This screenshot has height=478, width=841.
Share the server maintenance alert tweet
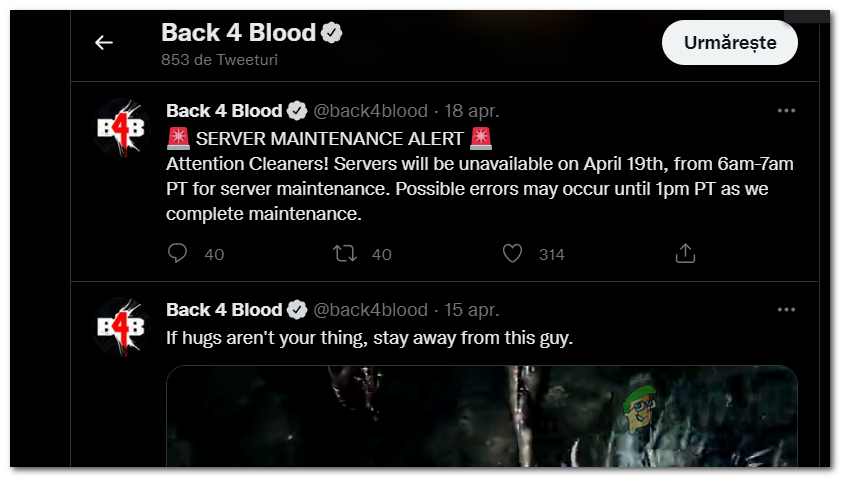click(x=685, y=254)
